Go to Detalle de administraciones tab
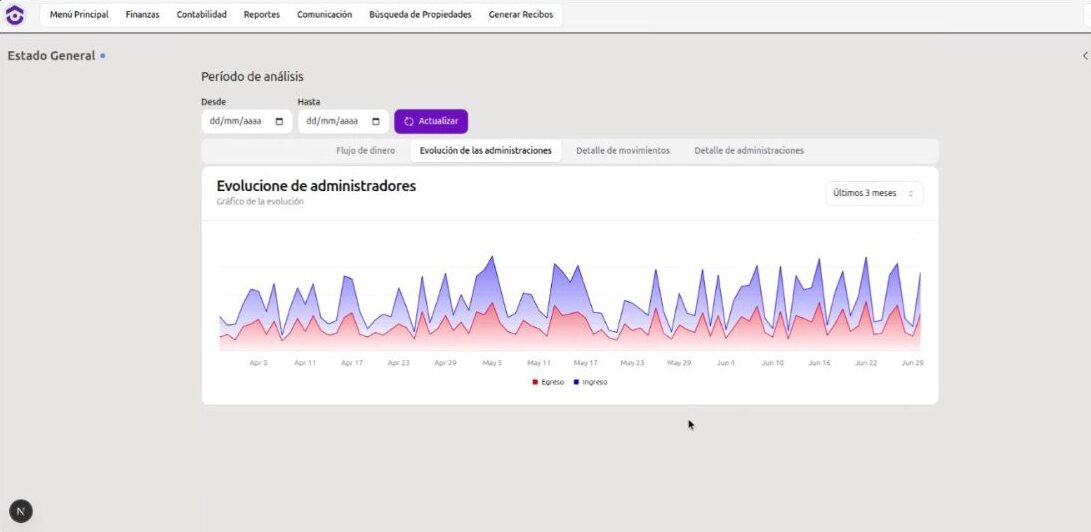The image size is (1091, 532). 748,150
